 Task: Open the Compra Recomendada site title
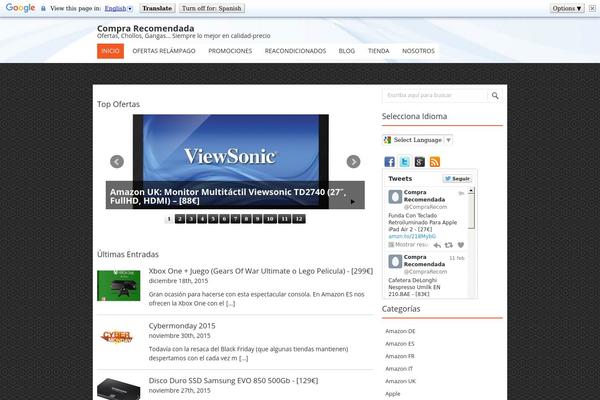click(x=145, y=28)
